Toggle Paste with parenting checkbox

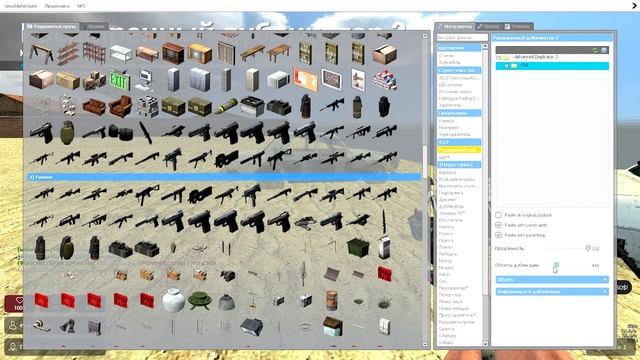498,235
